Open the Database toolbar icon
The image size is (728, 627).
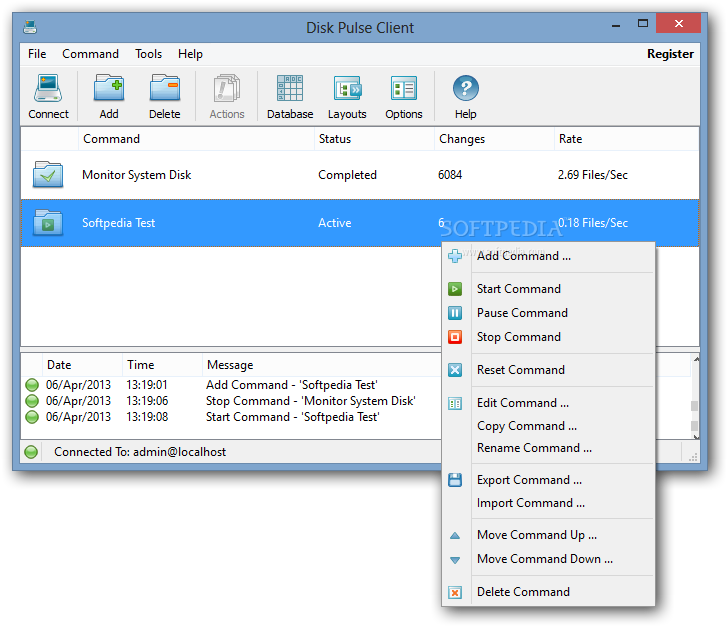coord(290,88)
